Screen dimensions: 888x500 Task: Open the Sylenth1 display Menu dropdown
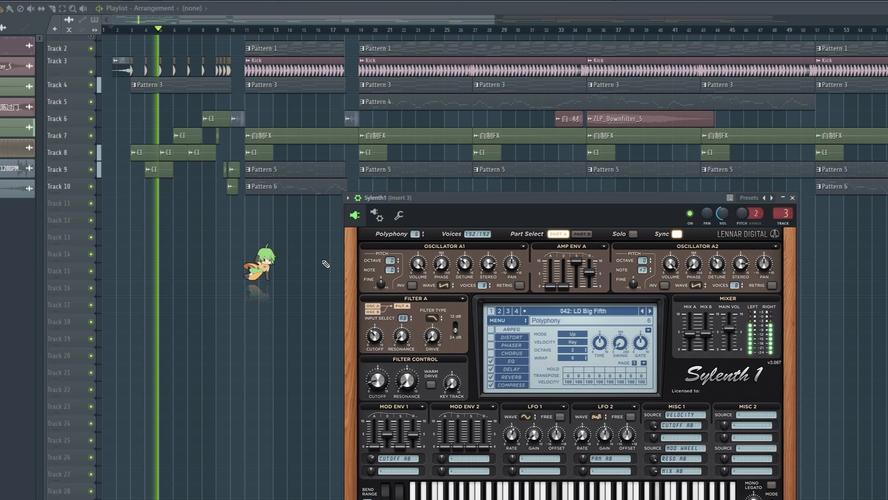click(x=507, y=320)
